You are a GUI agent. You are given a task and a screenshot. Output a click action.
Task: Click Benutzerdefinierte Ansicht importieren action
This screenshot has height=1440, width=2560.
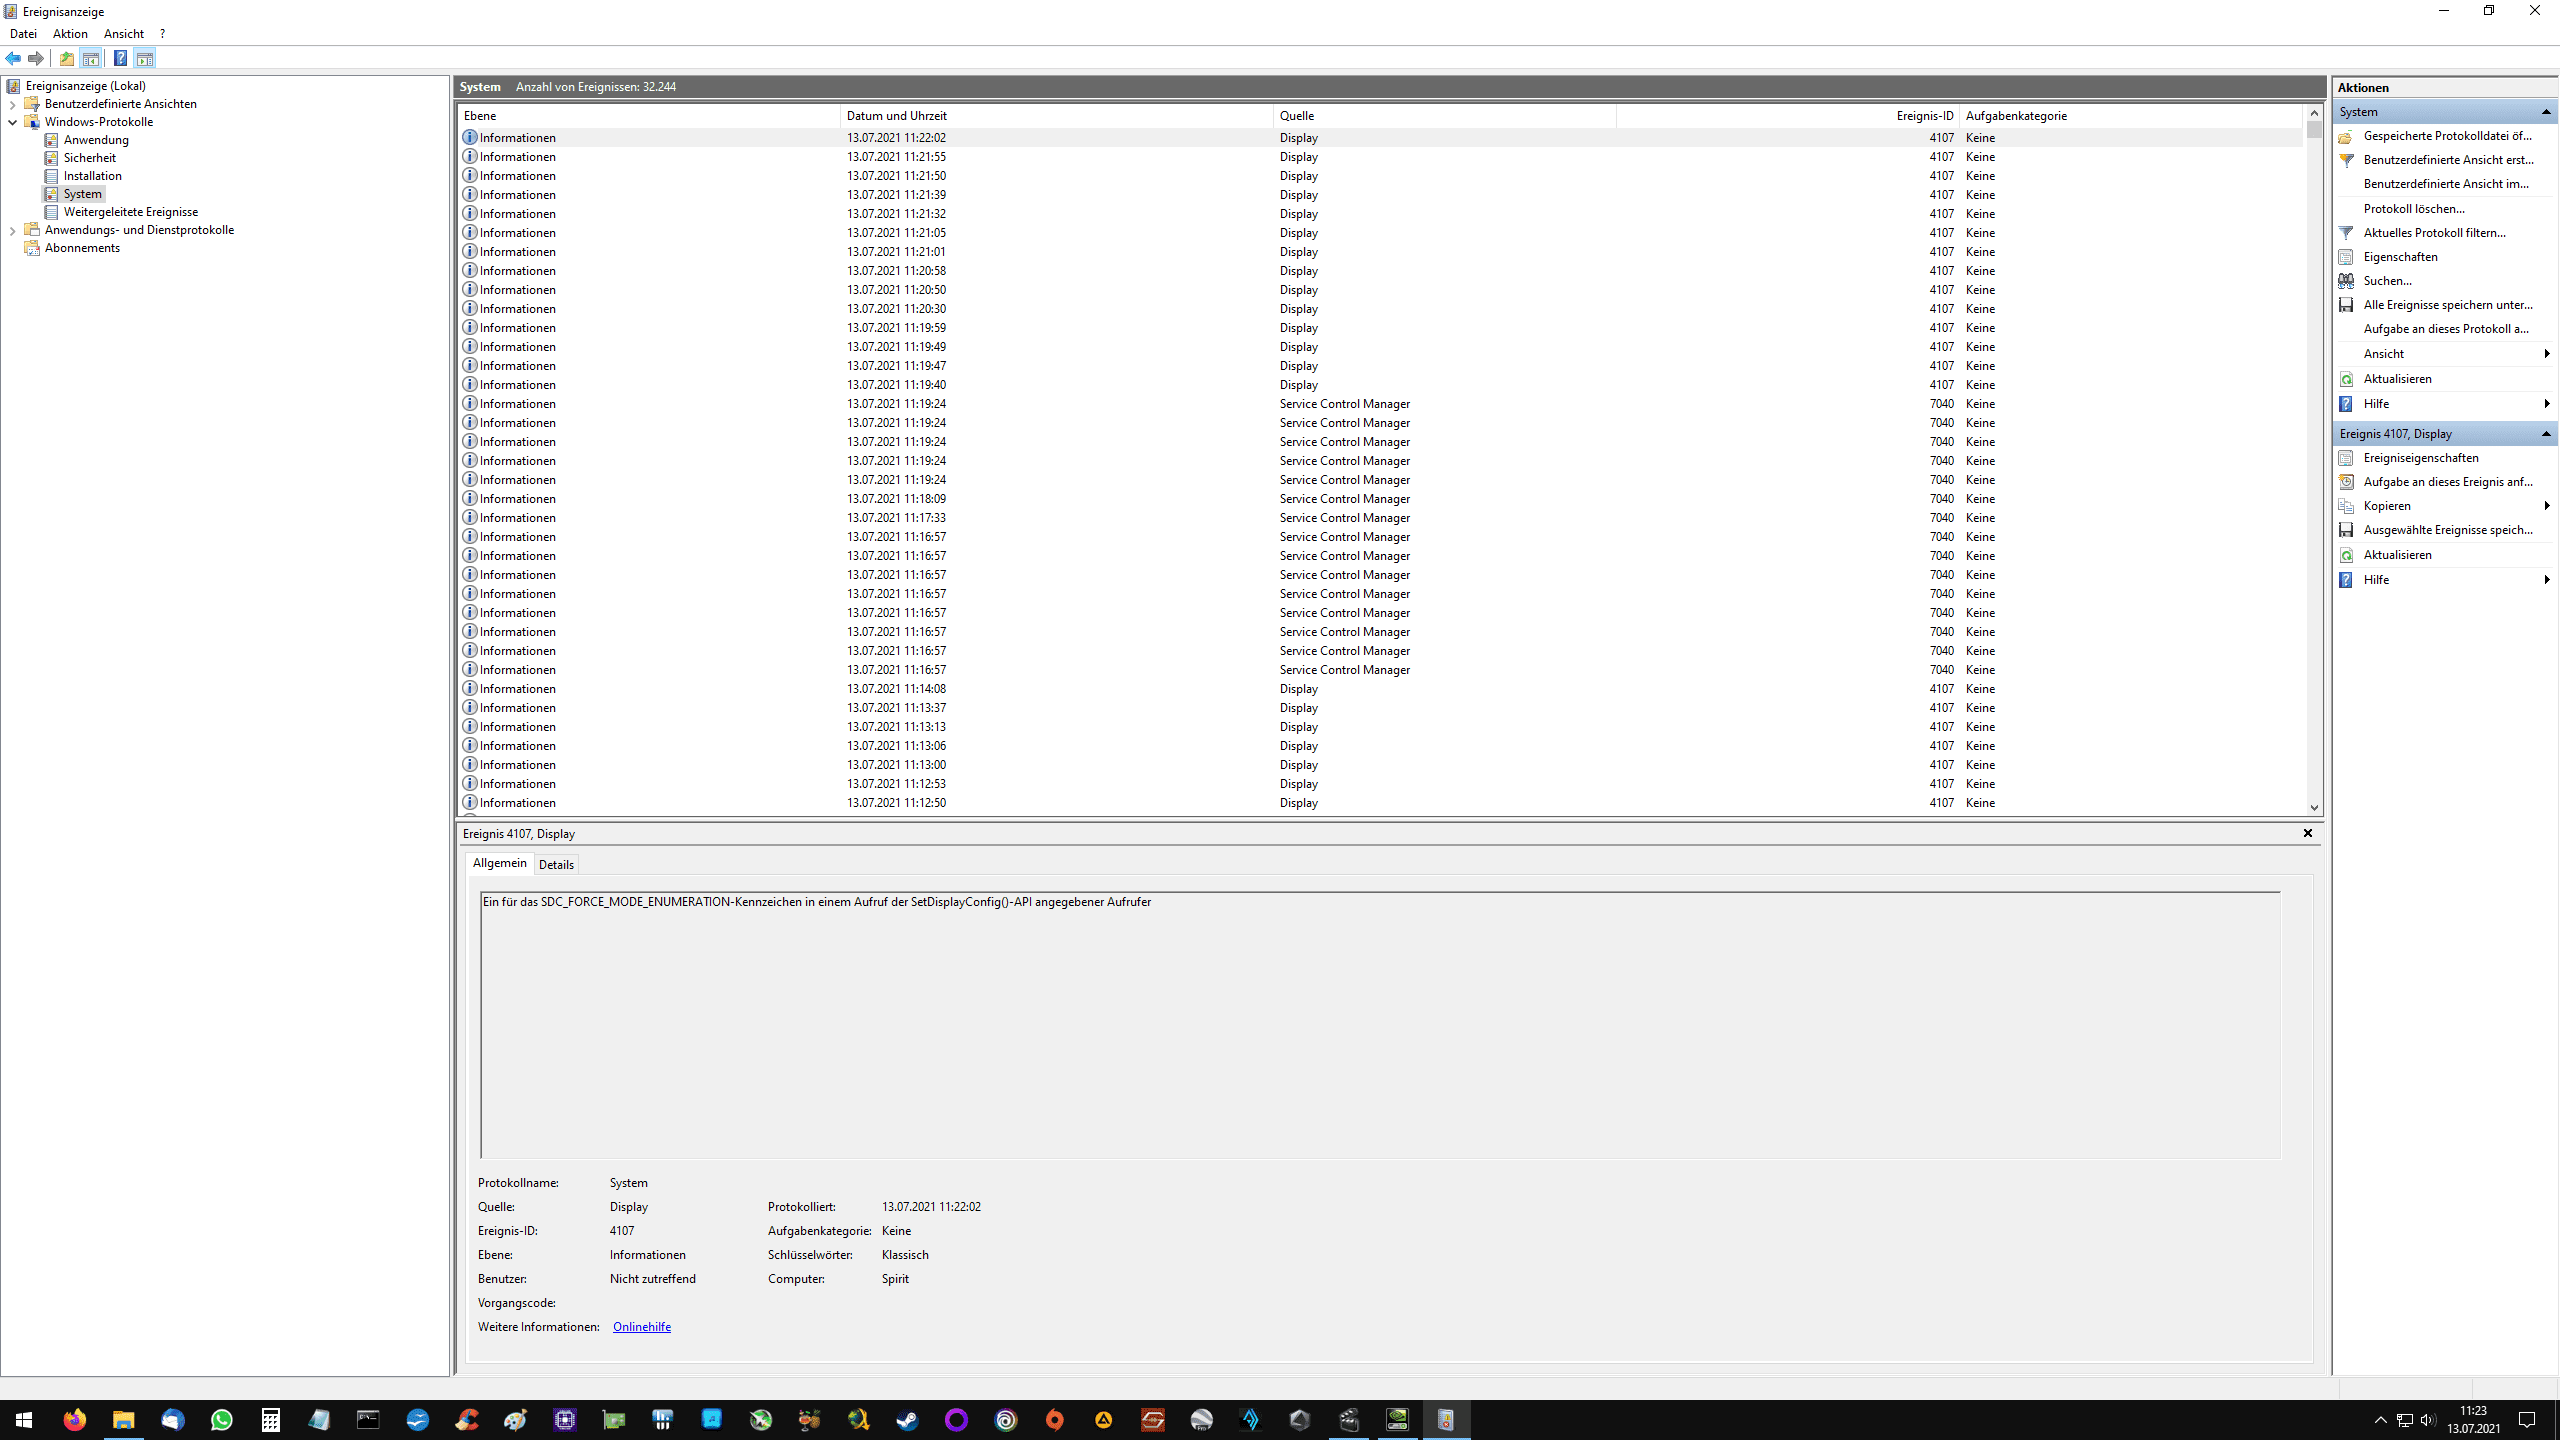coord(2445,184)
